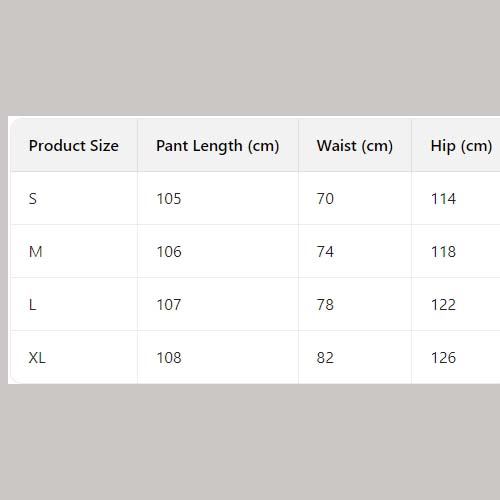Click hip value 122
This screenshot has width=500, height=500.
[x=443, y=305]
